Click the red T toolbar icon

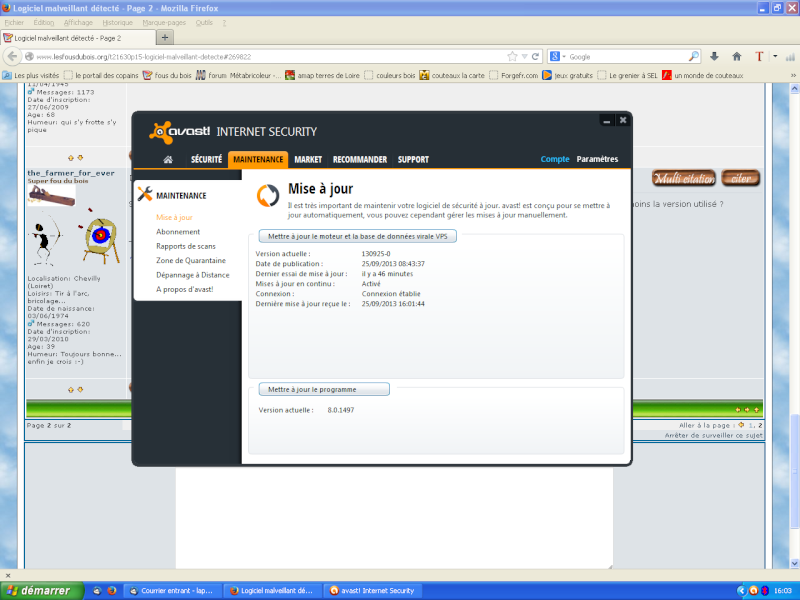(x=759, y=57)
